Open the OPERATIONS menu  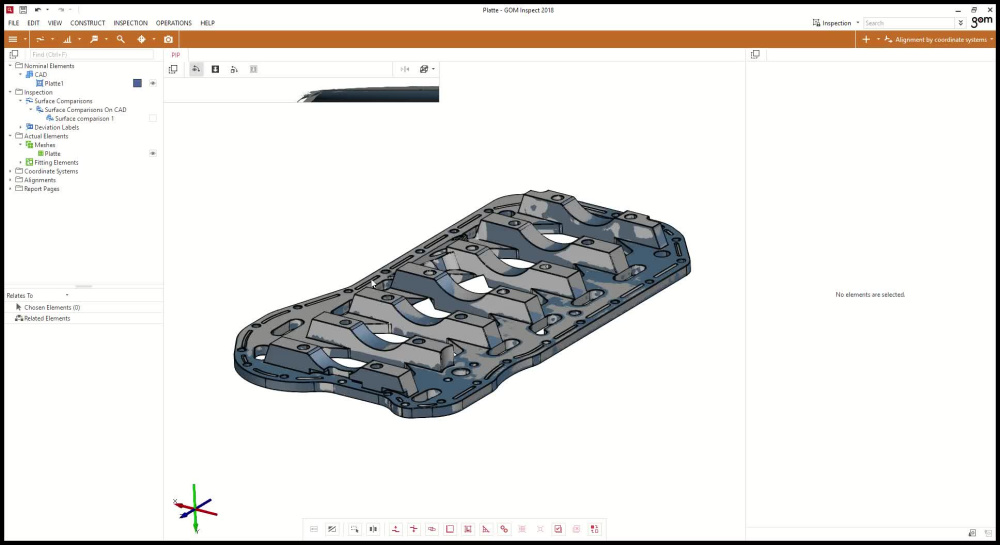[x=173, y=23]
